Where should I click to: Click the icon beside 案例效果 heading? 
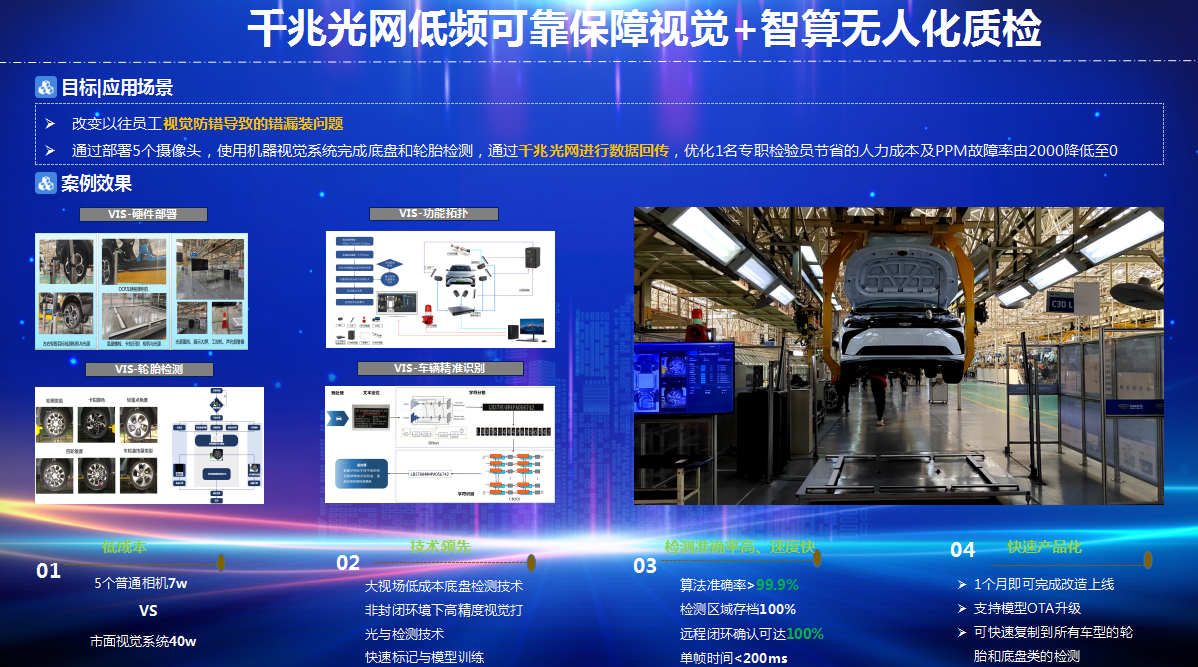46,183
